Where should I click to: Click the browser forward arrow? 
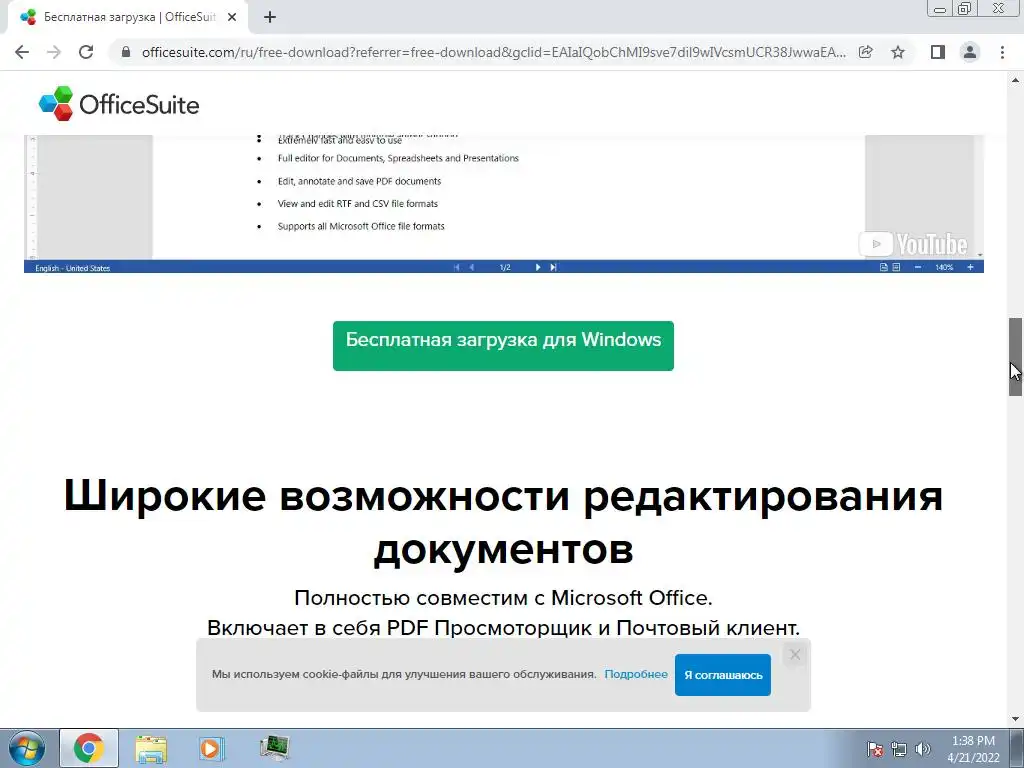click(54, 52)
